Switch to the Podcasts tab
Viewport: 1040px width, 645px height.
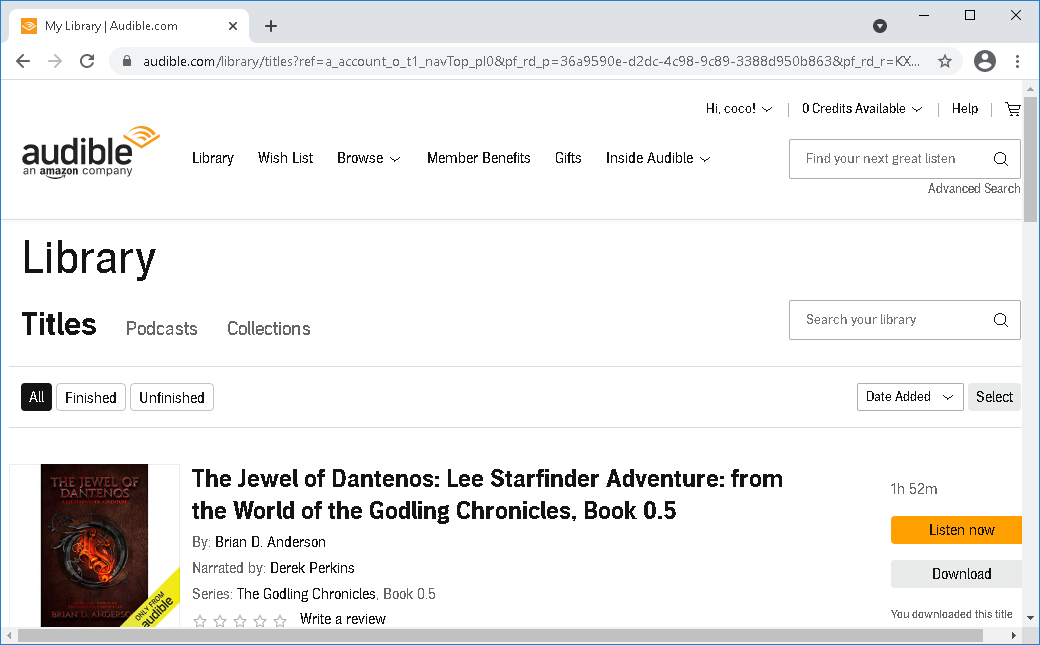(x=162, y=328)
